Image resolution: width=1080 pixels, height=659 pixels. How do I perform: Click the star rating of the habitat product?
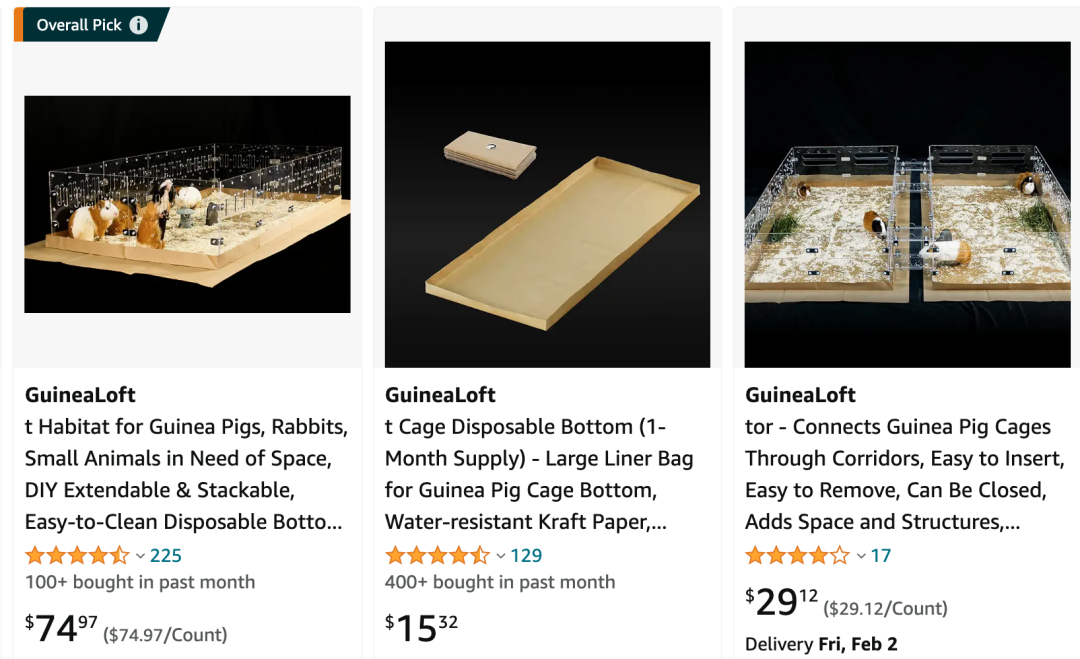(x=77, y=555)
